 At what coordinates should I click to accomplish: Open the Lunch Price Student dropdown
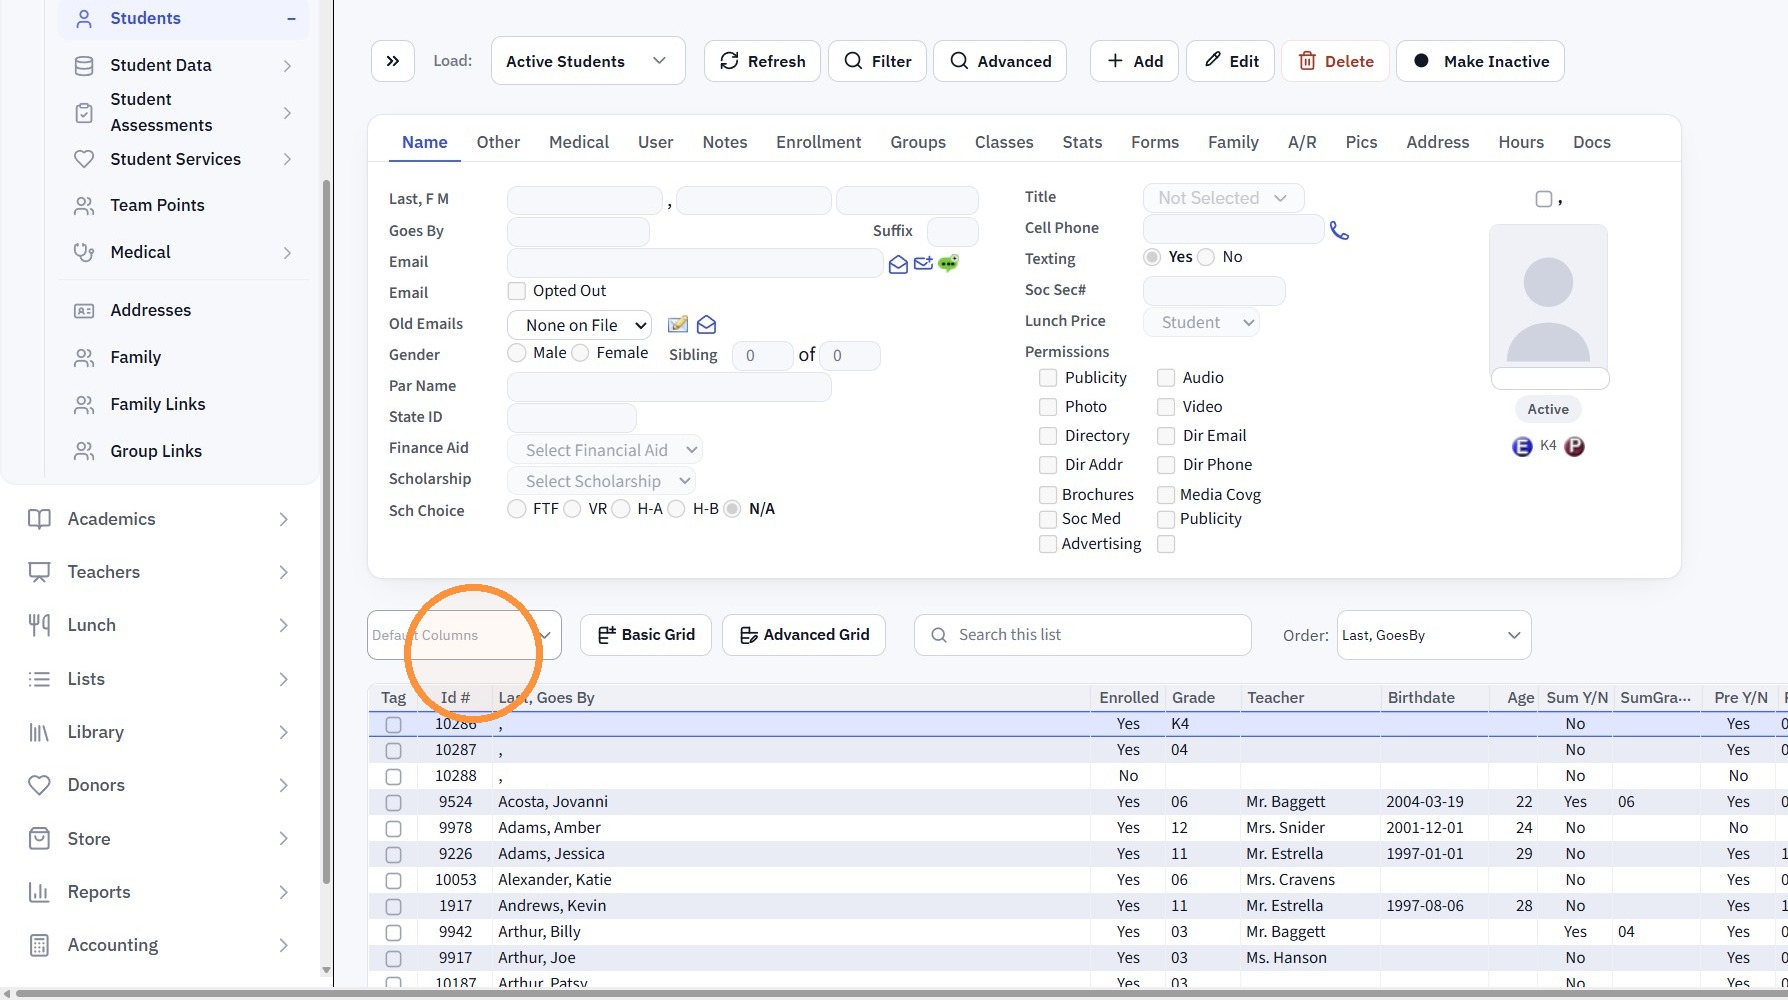[x=1201, y=322]
